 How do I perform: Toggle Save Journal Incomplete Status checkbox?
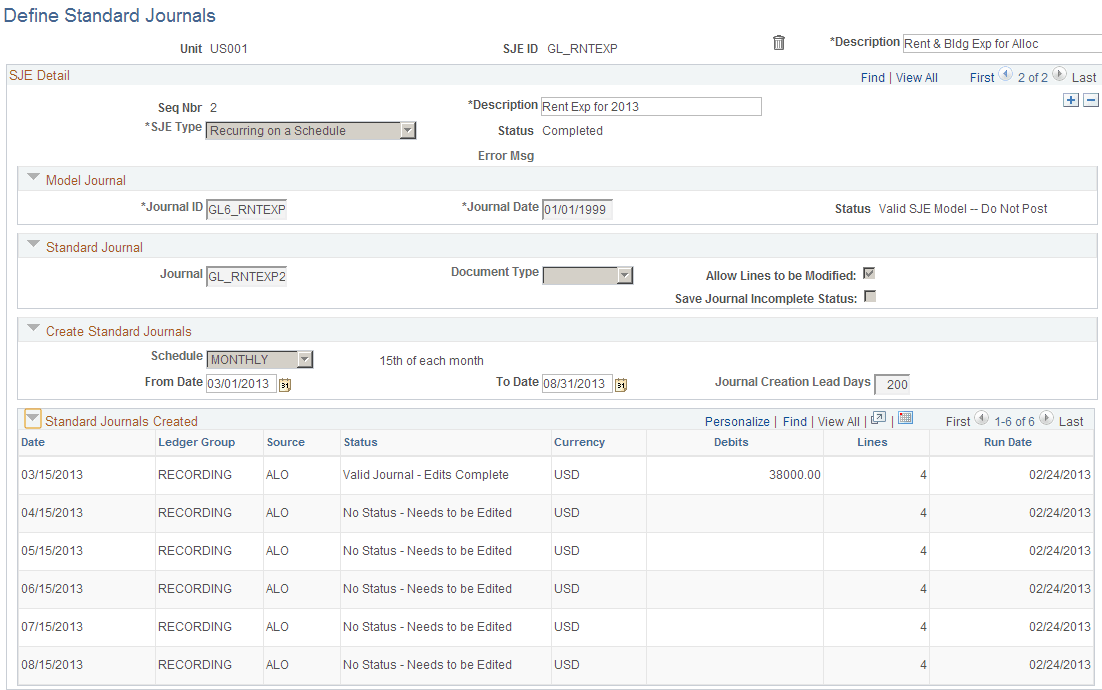(x=870, y=297)
